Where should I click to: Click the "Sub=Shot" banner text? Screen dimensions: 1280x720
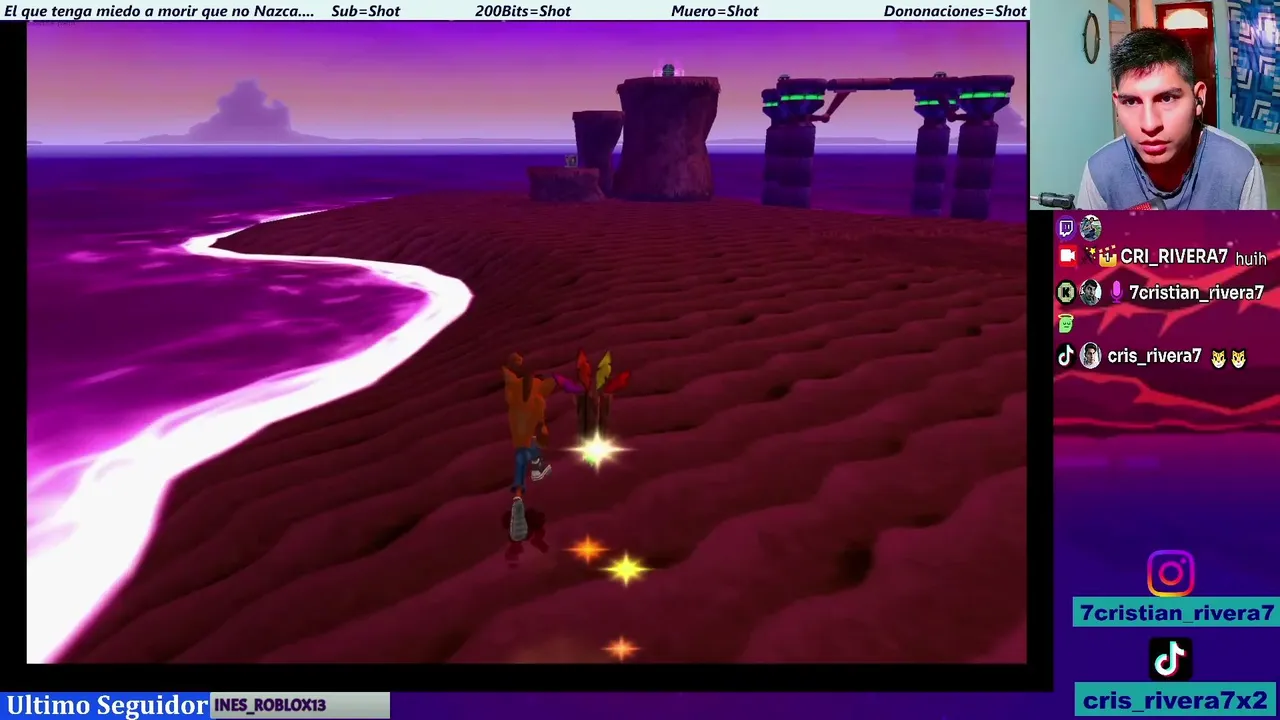coord(365,11)
